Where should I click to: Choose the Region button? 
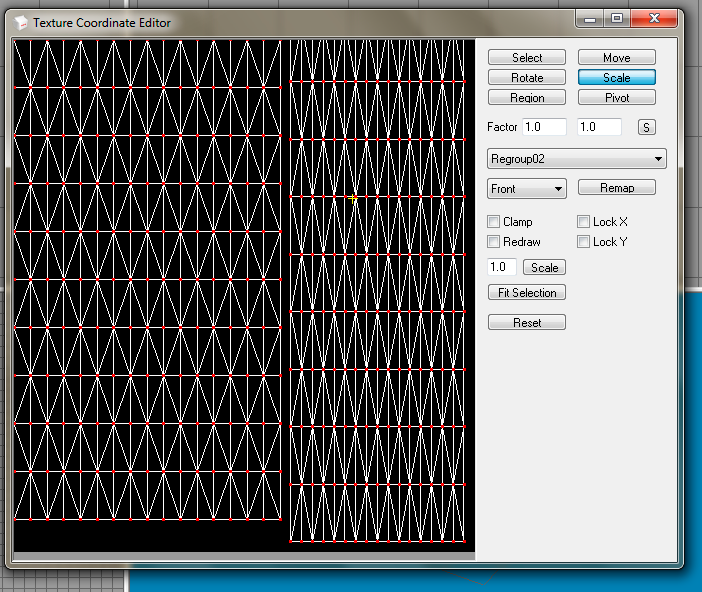[526, 98]
